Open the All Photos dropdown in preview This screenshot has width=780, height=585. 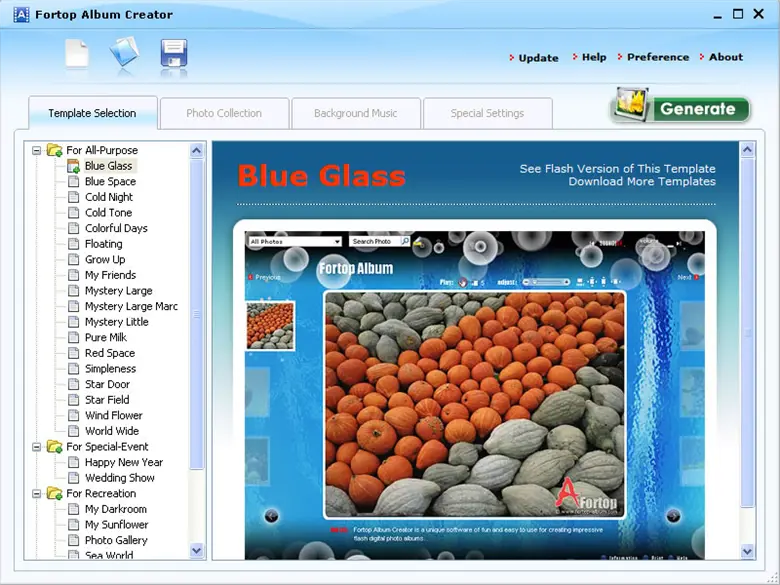pos(295,241)
